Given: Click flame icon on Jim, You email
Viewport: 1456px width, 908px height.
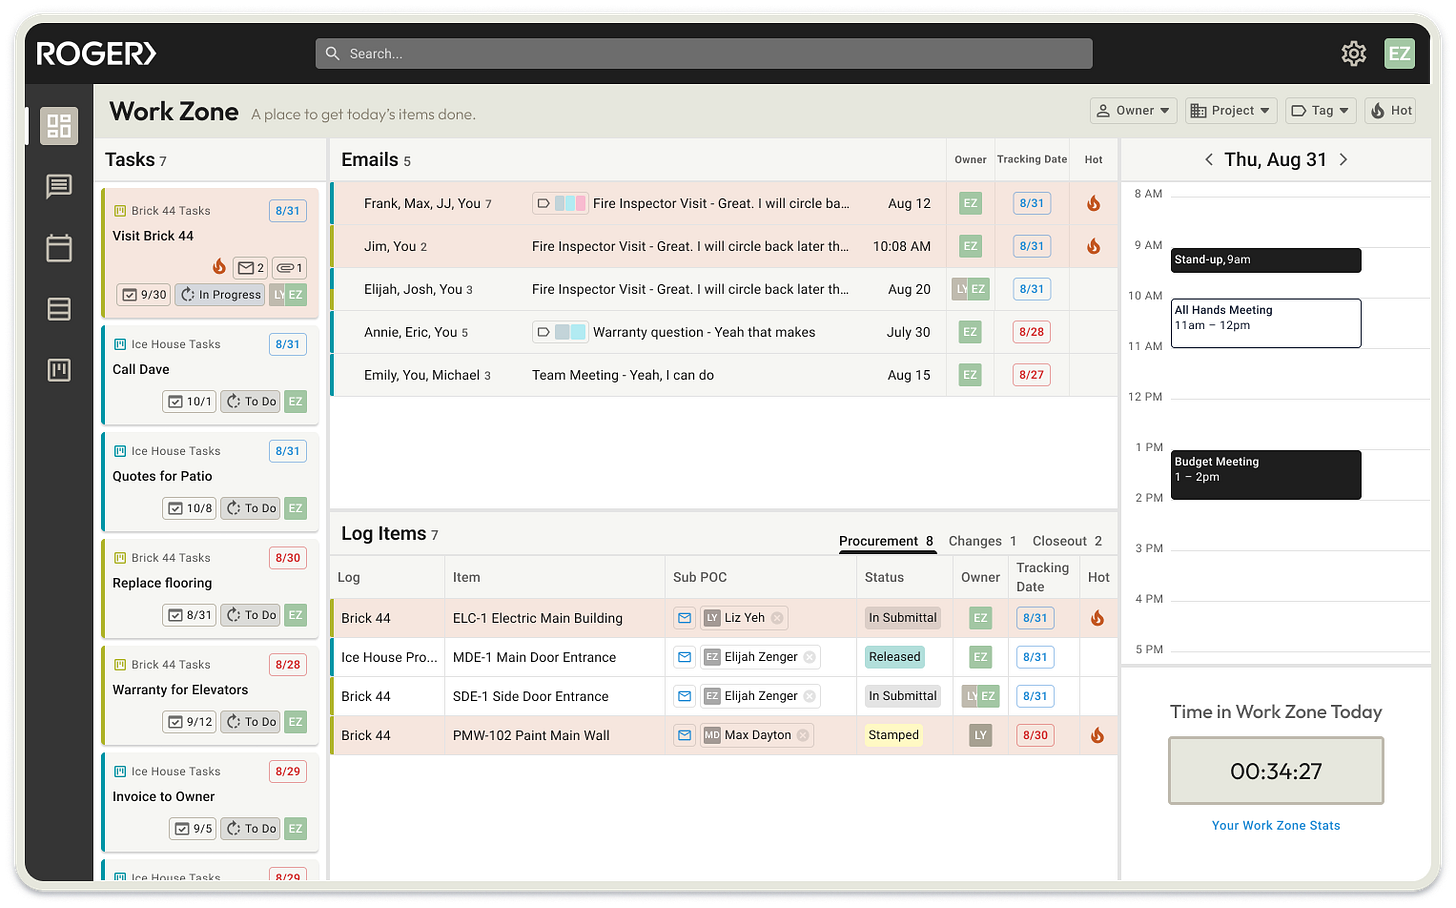Looking at the screenshot, I should point(1093,246).
